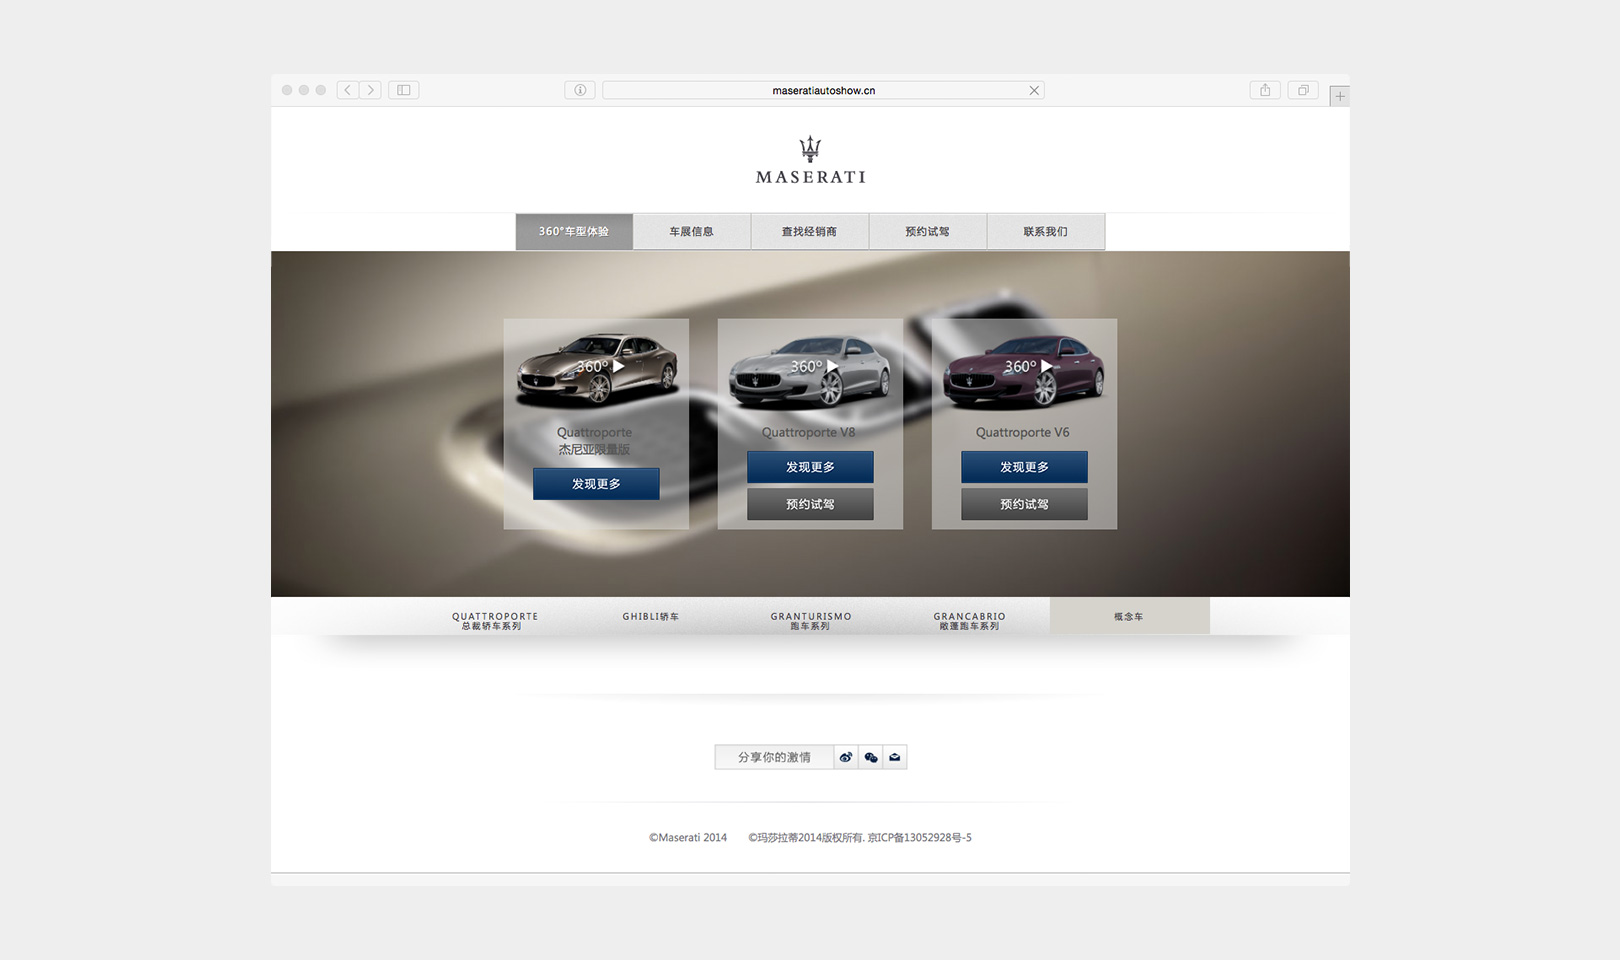Click the Maserati trident logo
This screenshot has height=960, width=1620.
click(810, 149)
